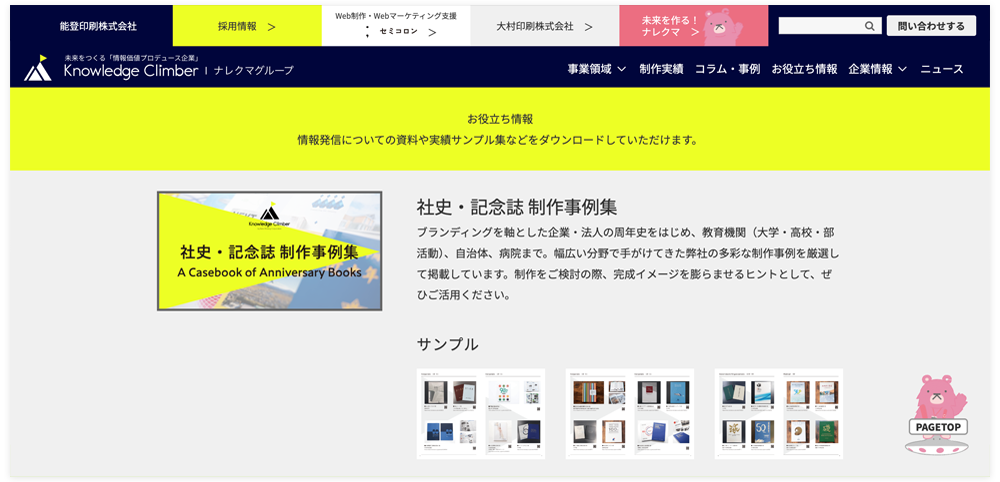Click the search magnifier icon
This screenshot has width=1000, height=482.
coord(869,26)
